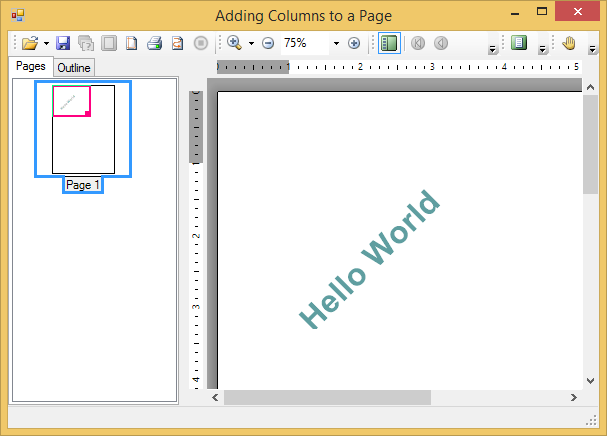Switch to the Pages tab

pos(31,66)
